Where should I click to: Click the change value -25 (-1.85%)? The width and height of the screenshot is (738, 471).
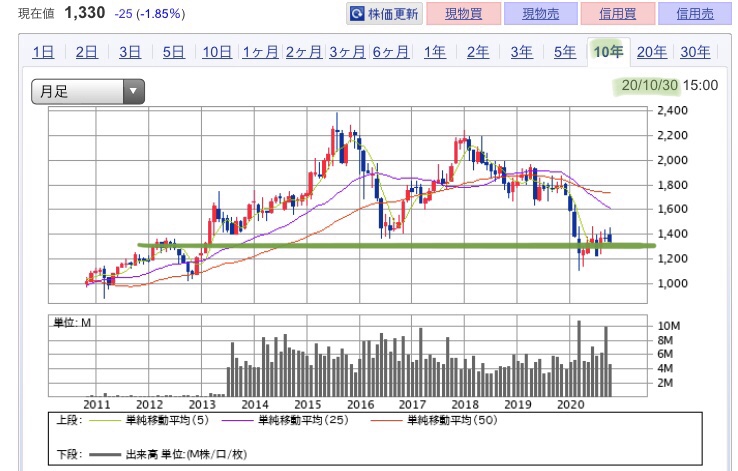[150, 14]
